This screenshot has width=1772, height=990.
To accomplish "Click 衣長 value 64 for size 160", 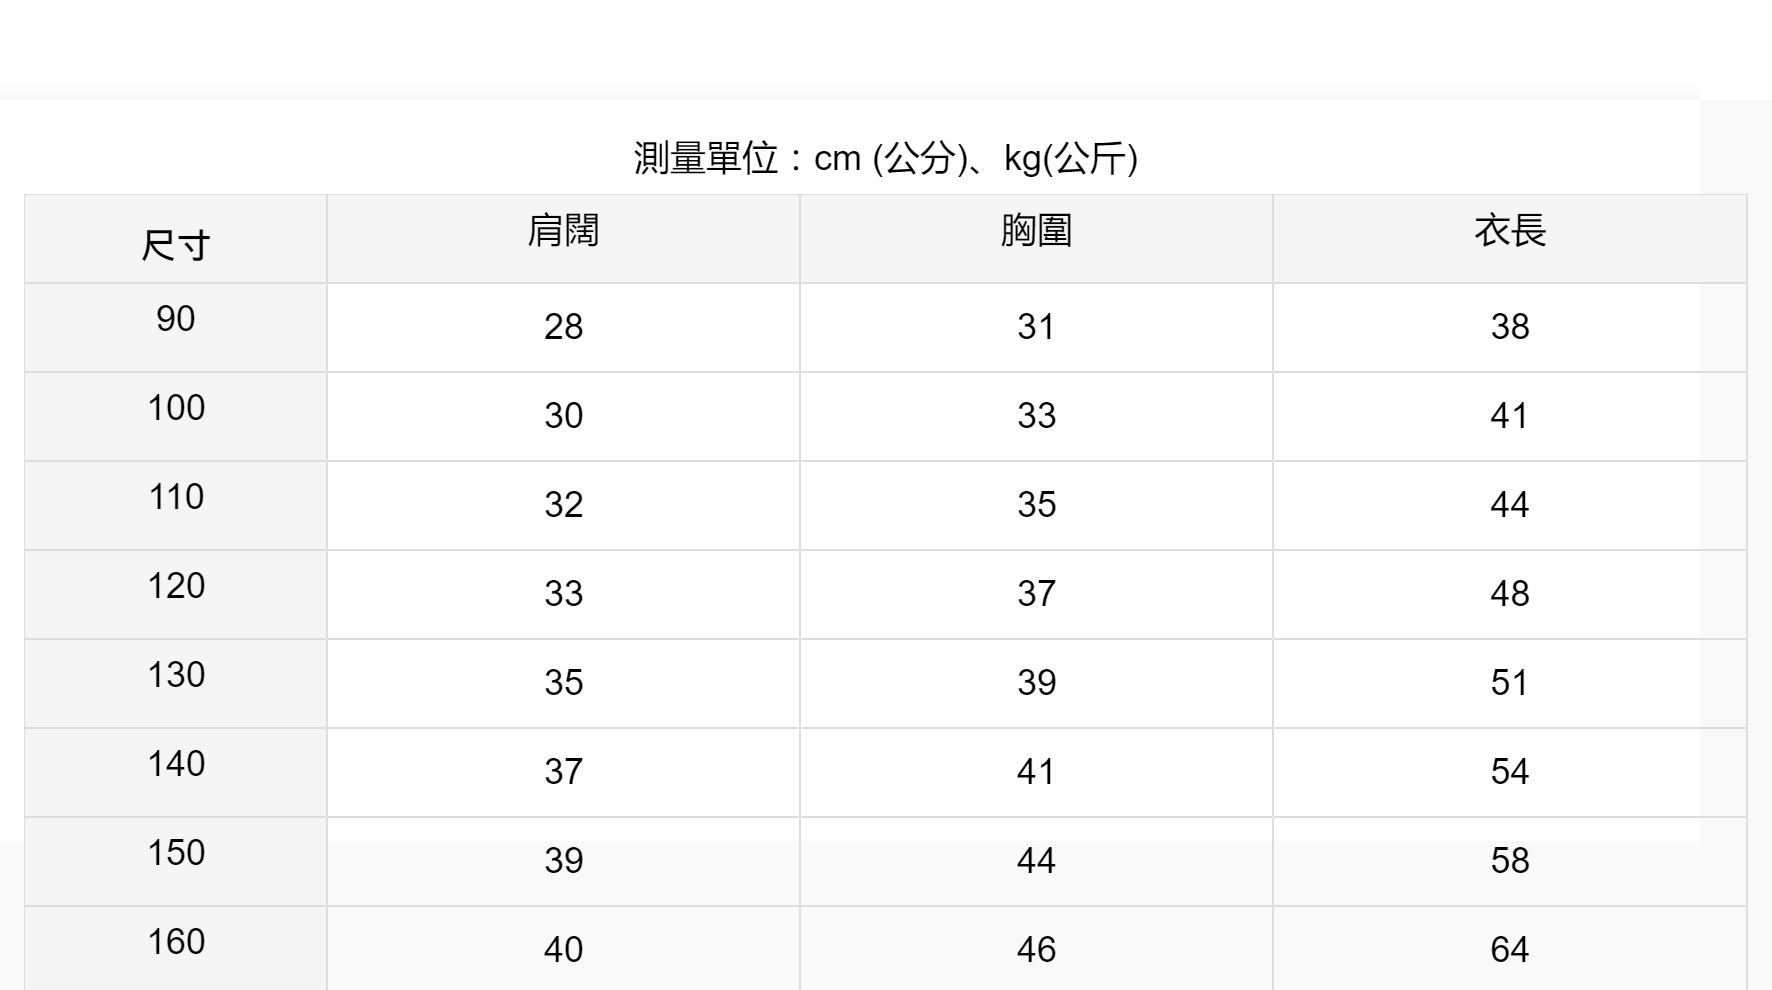I will pos(1509,950).
